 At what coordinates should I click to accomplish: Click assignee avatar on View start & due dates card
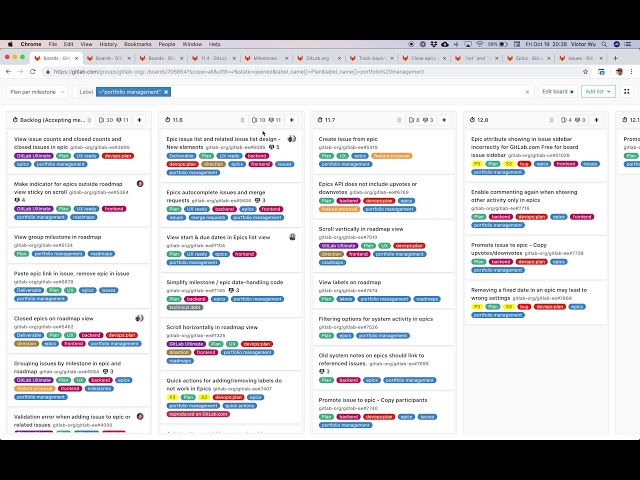292,237
